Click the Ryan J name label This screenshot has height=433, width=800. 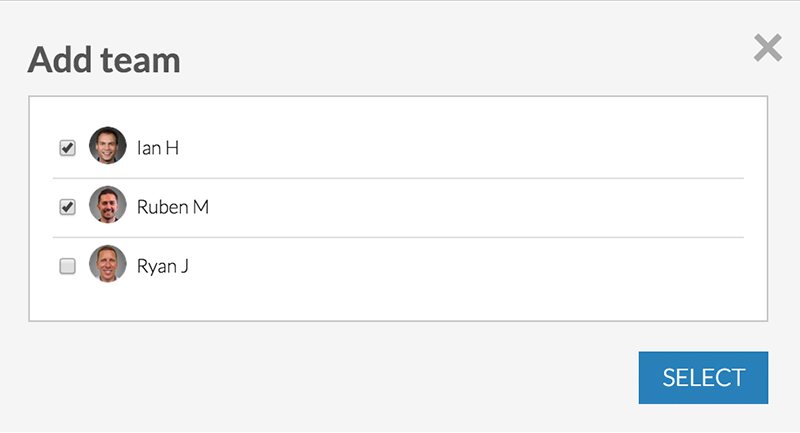[x=163, y=266]
